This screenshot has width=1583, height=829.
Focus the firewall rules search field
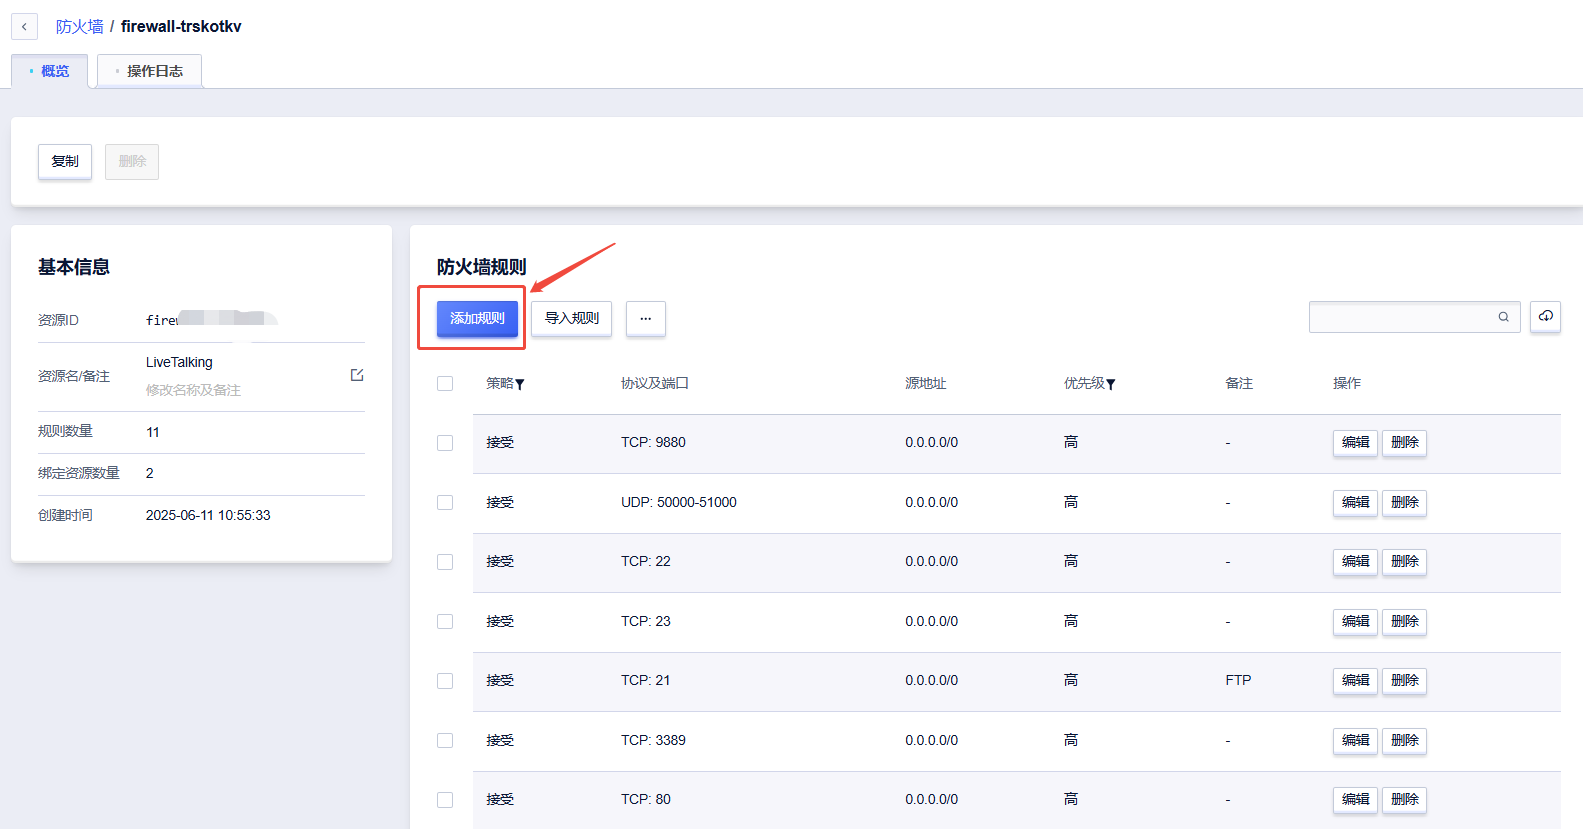click(1400, 317)
